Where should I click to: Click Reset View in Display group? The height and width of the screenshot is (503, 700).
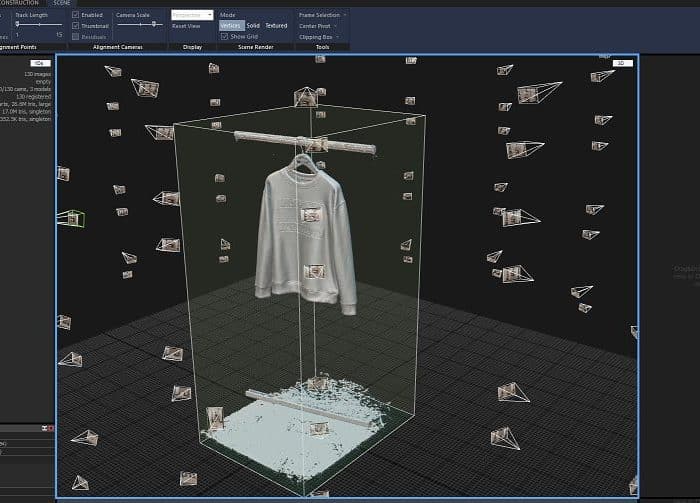tap(186, 26)
